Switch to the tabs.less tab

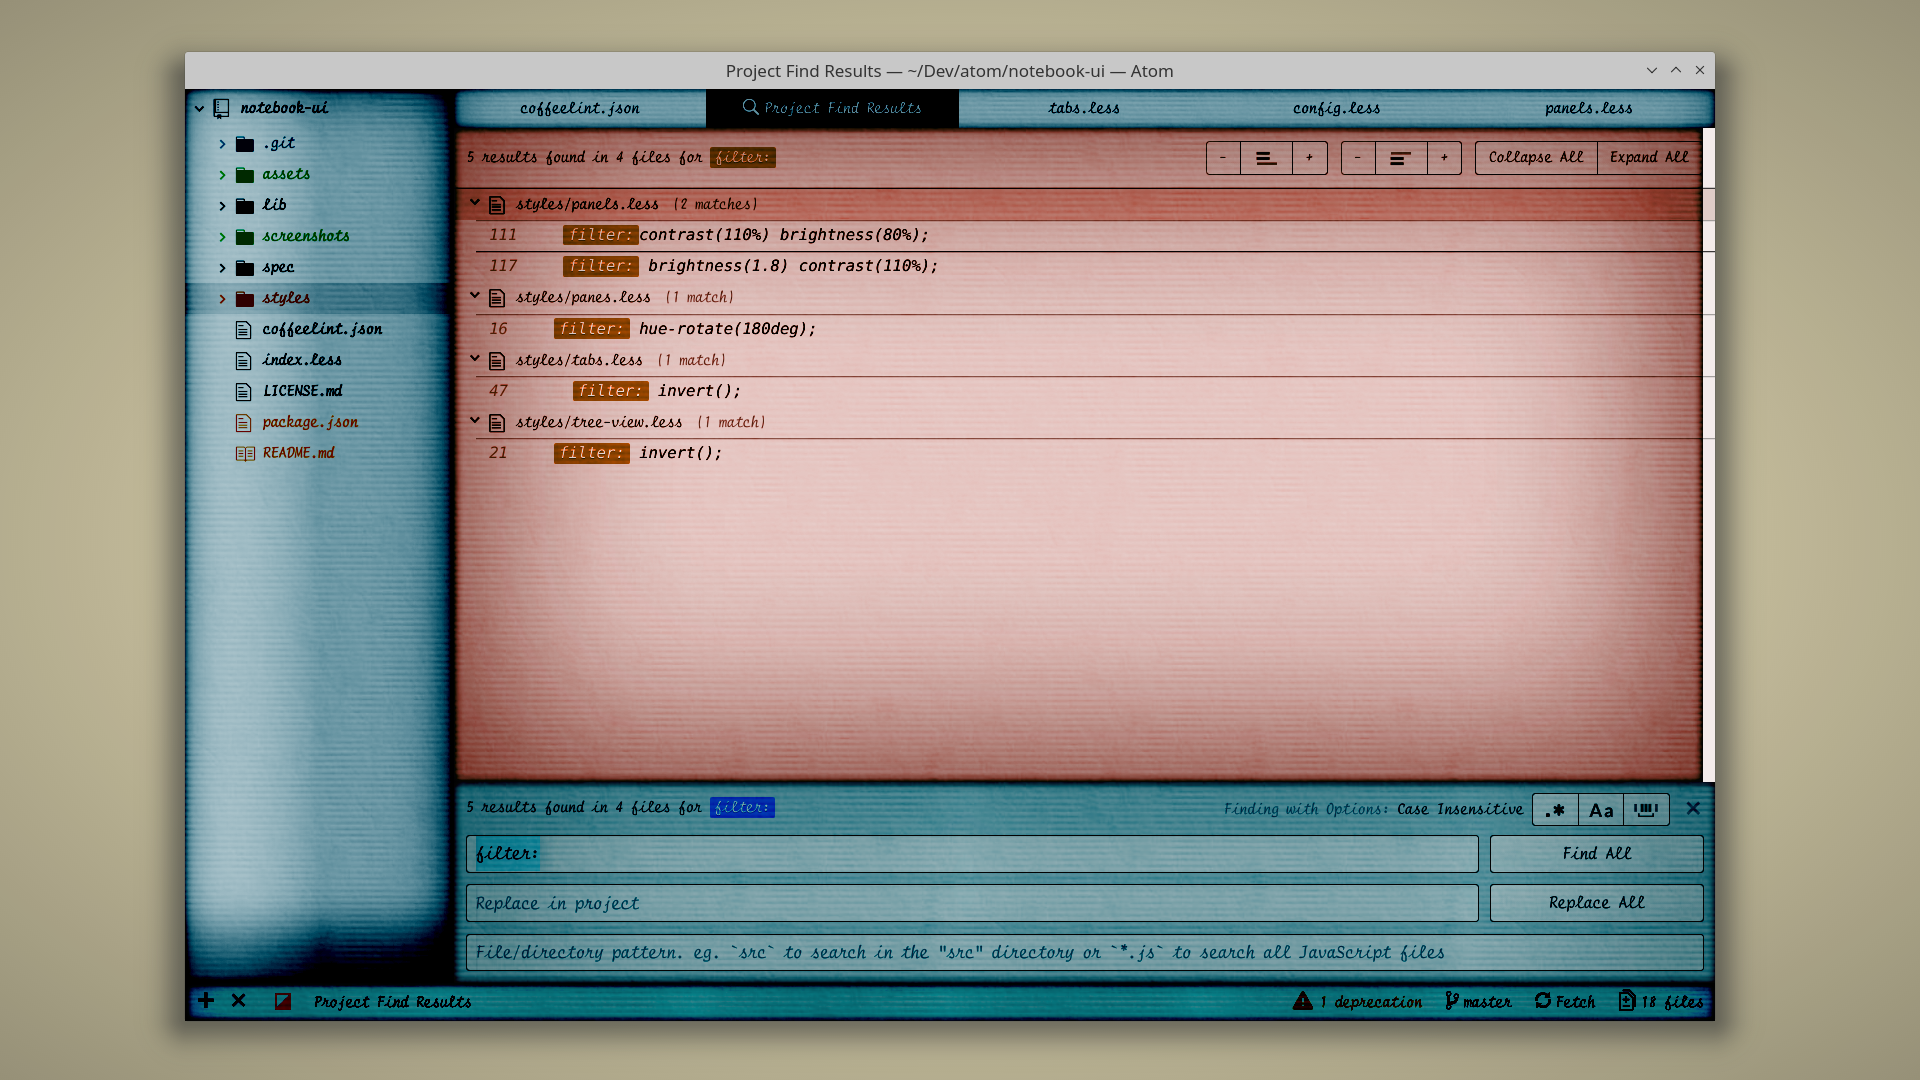click(x=1084, y=108)
